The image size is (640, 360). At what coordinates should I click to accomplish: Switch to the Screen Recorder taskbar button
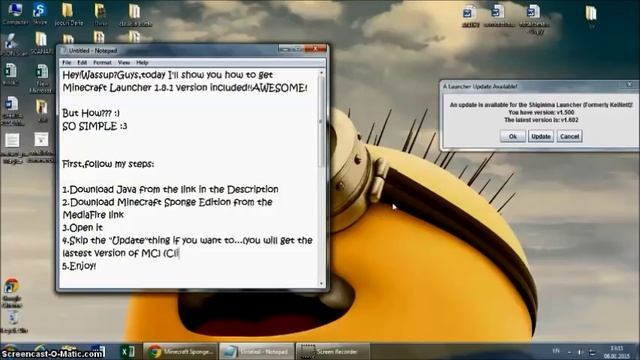coord(333,351)
